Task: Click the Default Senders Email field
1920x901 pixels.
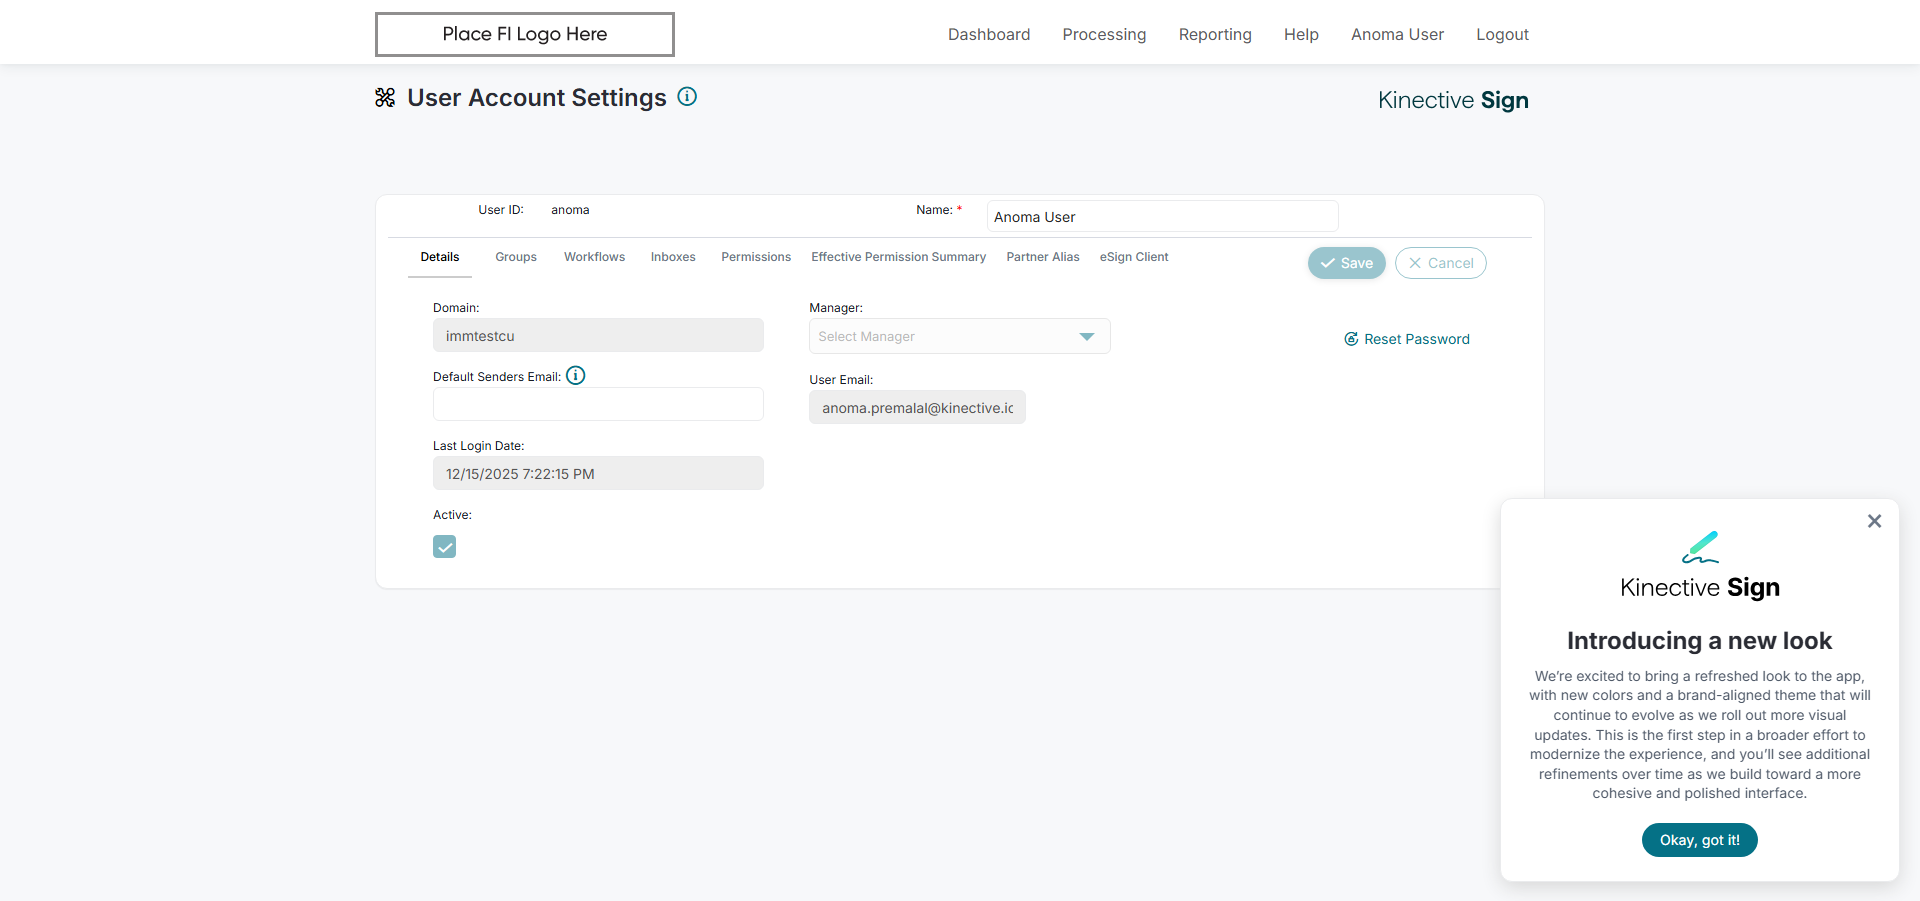Action: click(x=598, y=404)
